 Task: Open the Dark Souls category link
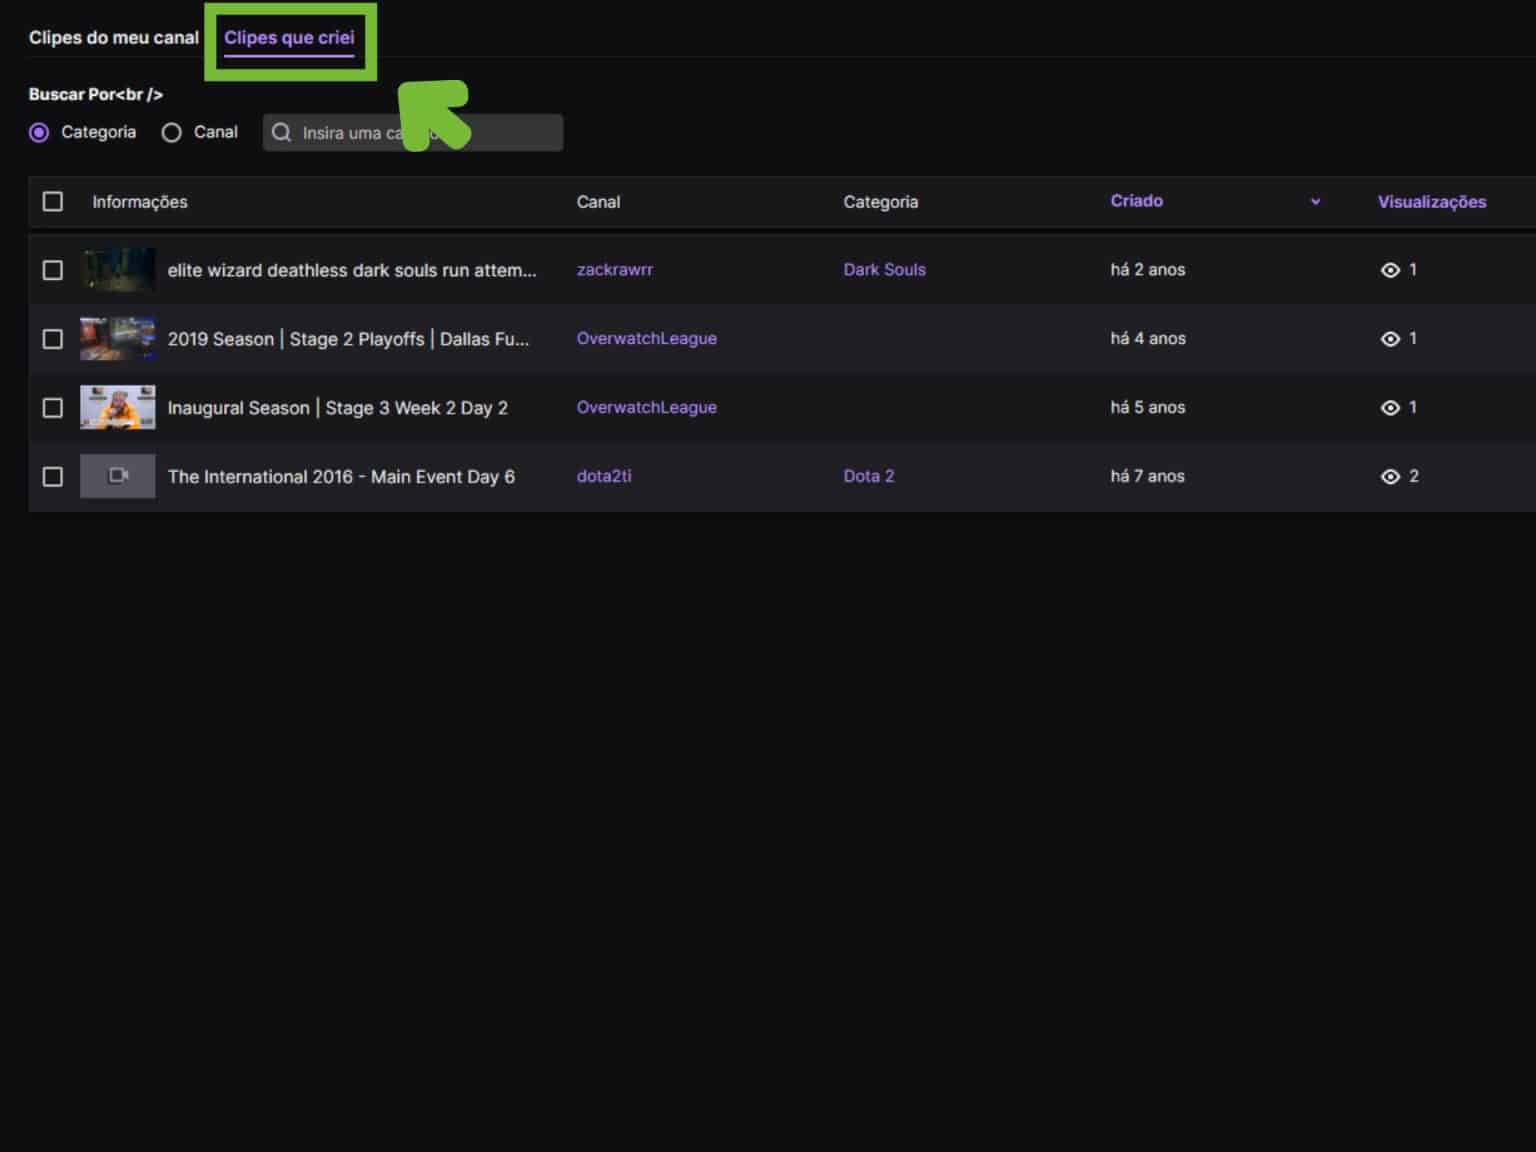[x=884, y=270]
